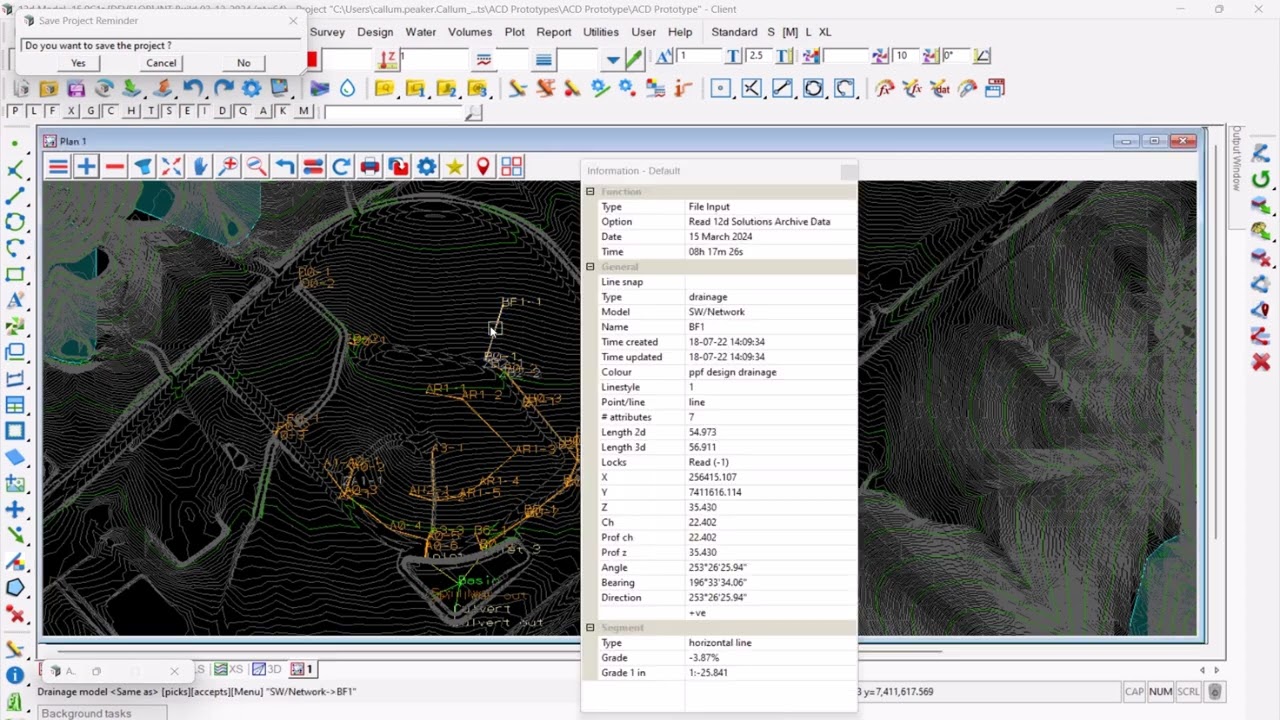Click the circle snap icon in the toolbar
The width and height of the screenshot is (1280, 720).
point(813,89)
